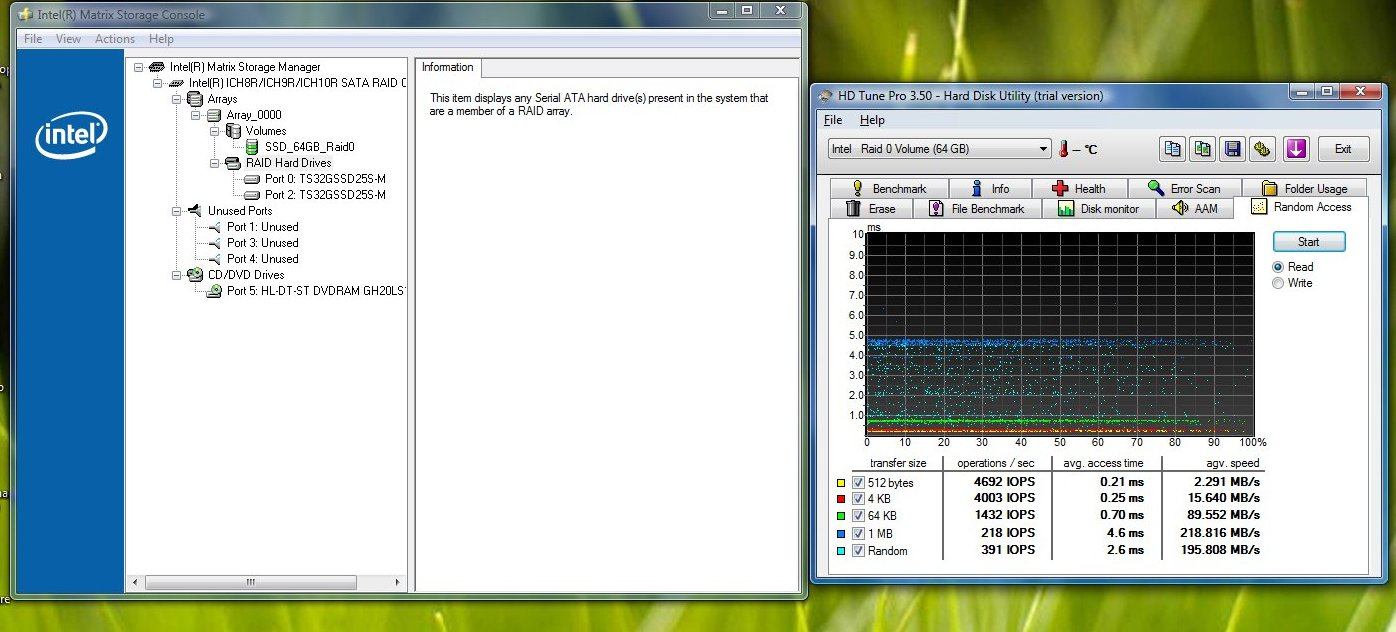1396x632 pixels.
Task: Open the File menu in Matrix Storage Console
Action: (33, 39)
